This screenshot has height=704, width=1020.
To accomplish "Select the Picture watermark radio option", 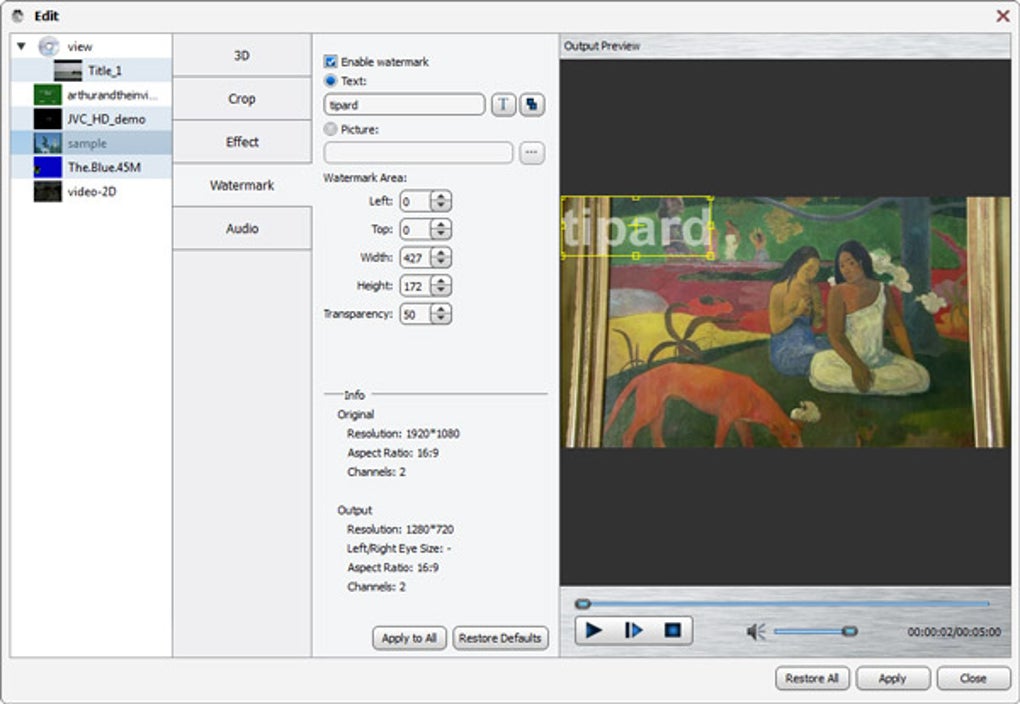I will 330,129.
